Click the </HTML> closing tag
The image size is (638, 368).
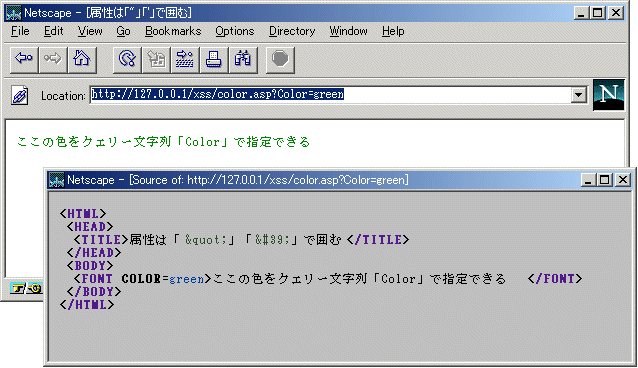87,304
